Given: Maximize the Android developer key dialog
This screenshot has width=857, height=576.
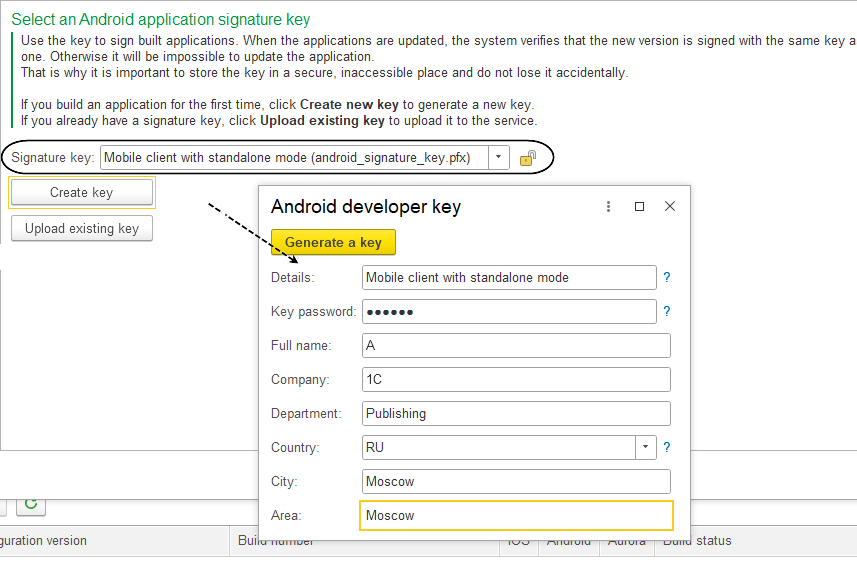Looking at the screenshot, I should 640,207.
